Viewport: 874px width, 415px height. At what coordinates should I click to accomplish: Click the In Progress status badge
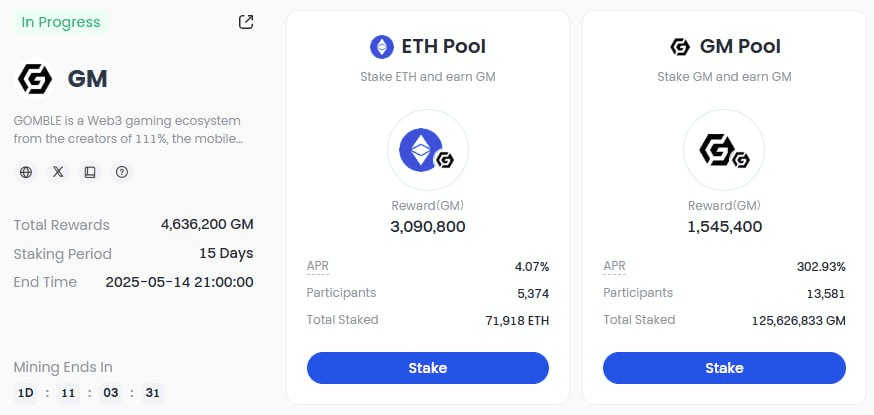coord(61,22)
